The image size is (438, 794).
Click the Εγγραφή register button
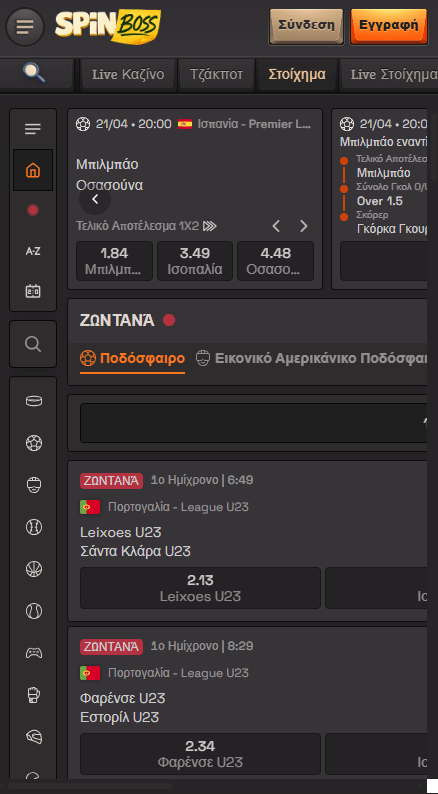[x=389, y=25]
